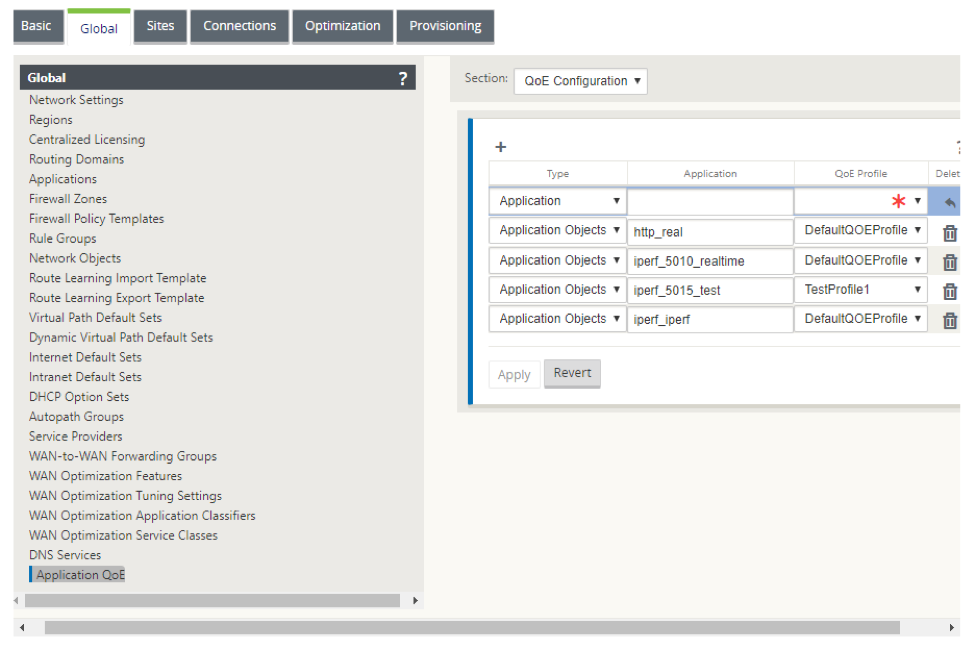Click the Apply button

[514, 375]
